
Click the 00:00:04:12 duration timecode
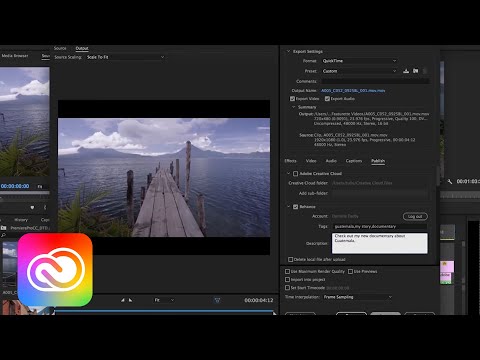(x=259, y=300)
